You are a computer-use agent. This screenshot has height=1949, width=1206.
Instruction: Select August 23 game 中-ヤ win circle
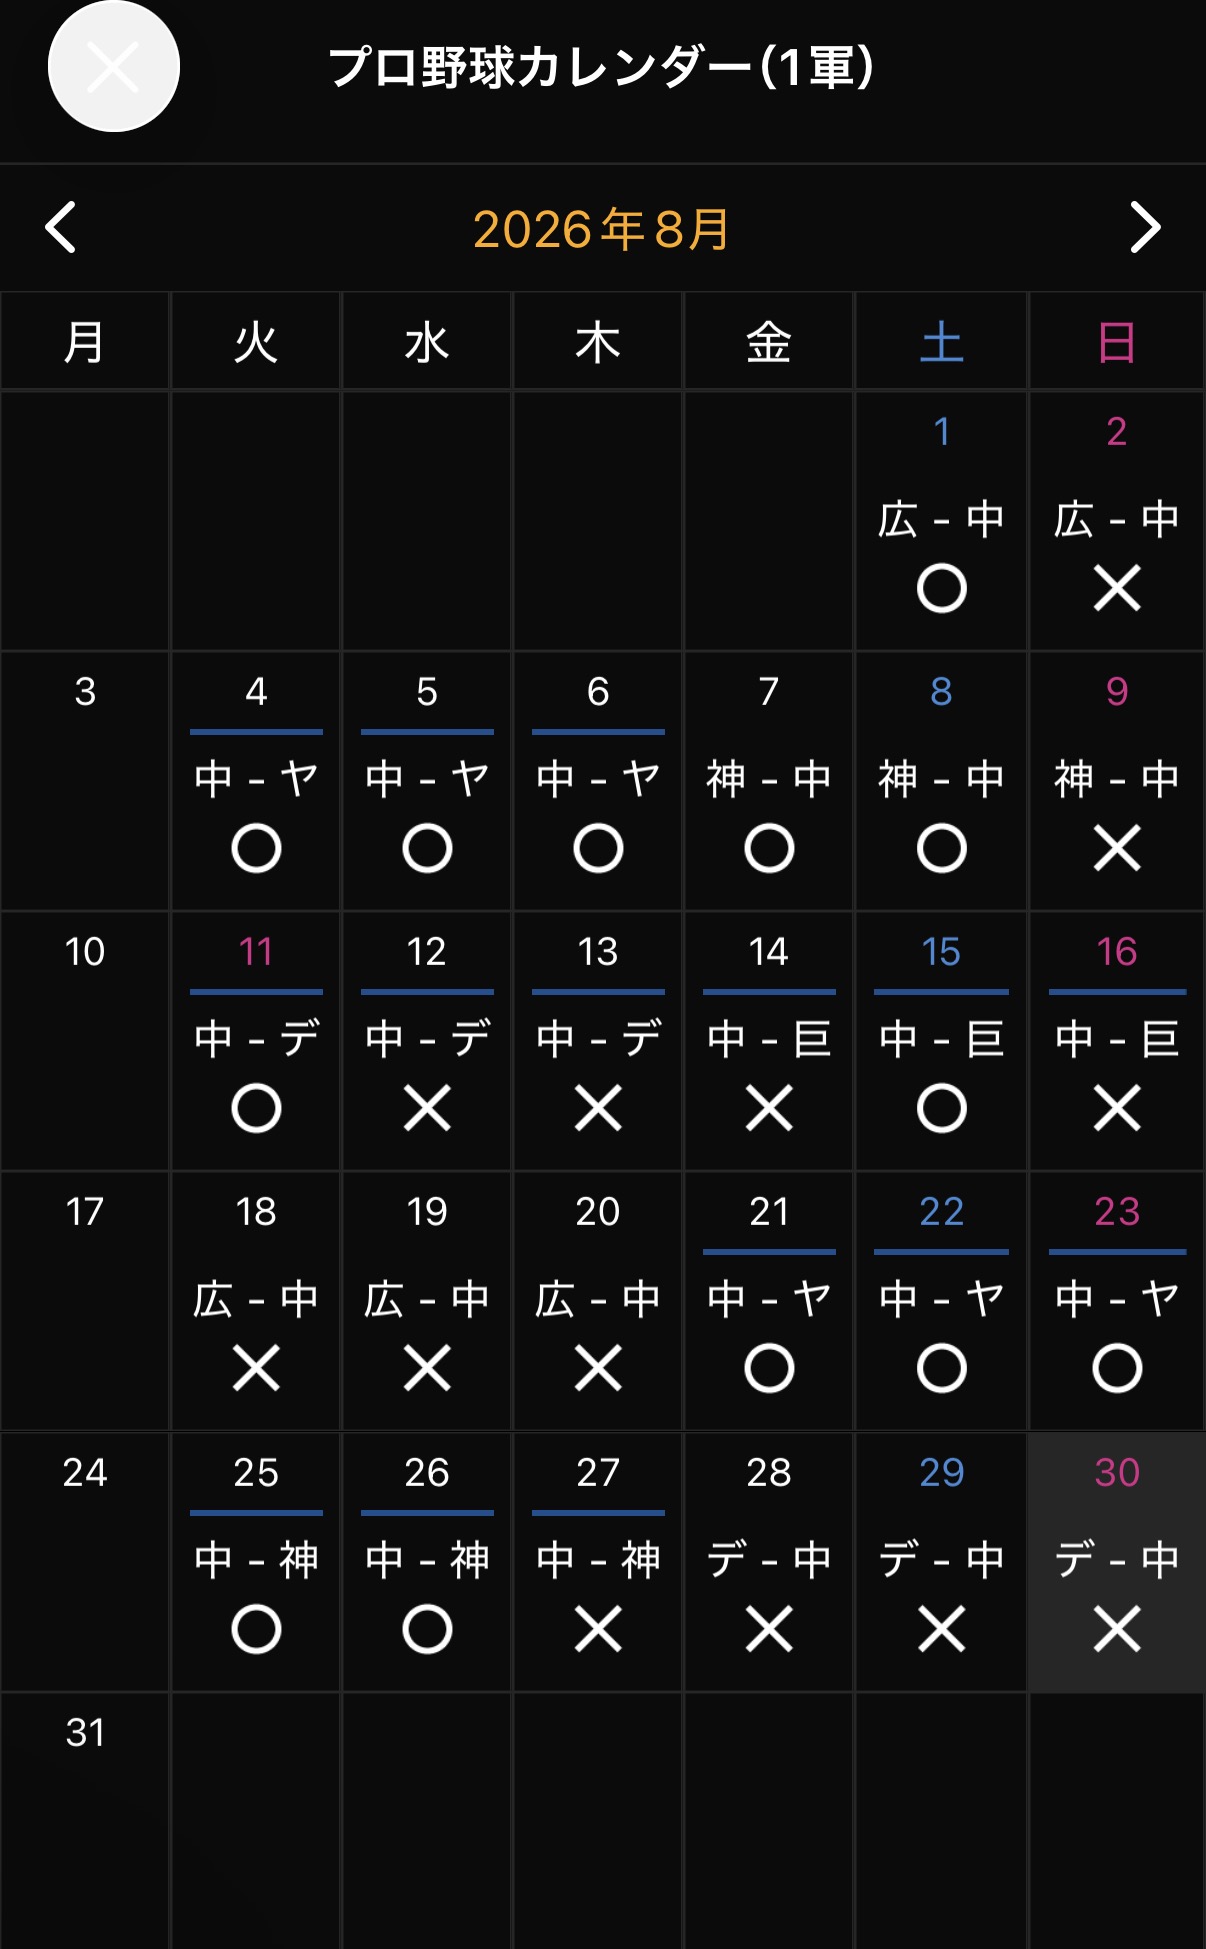pos(1117,1368)
